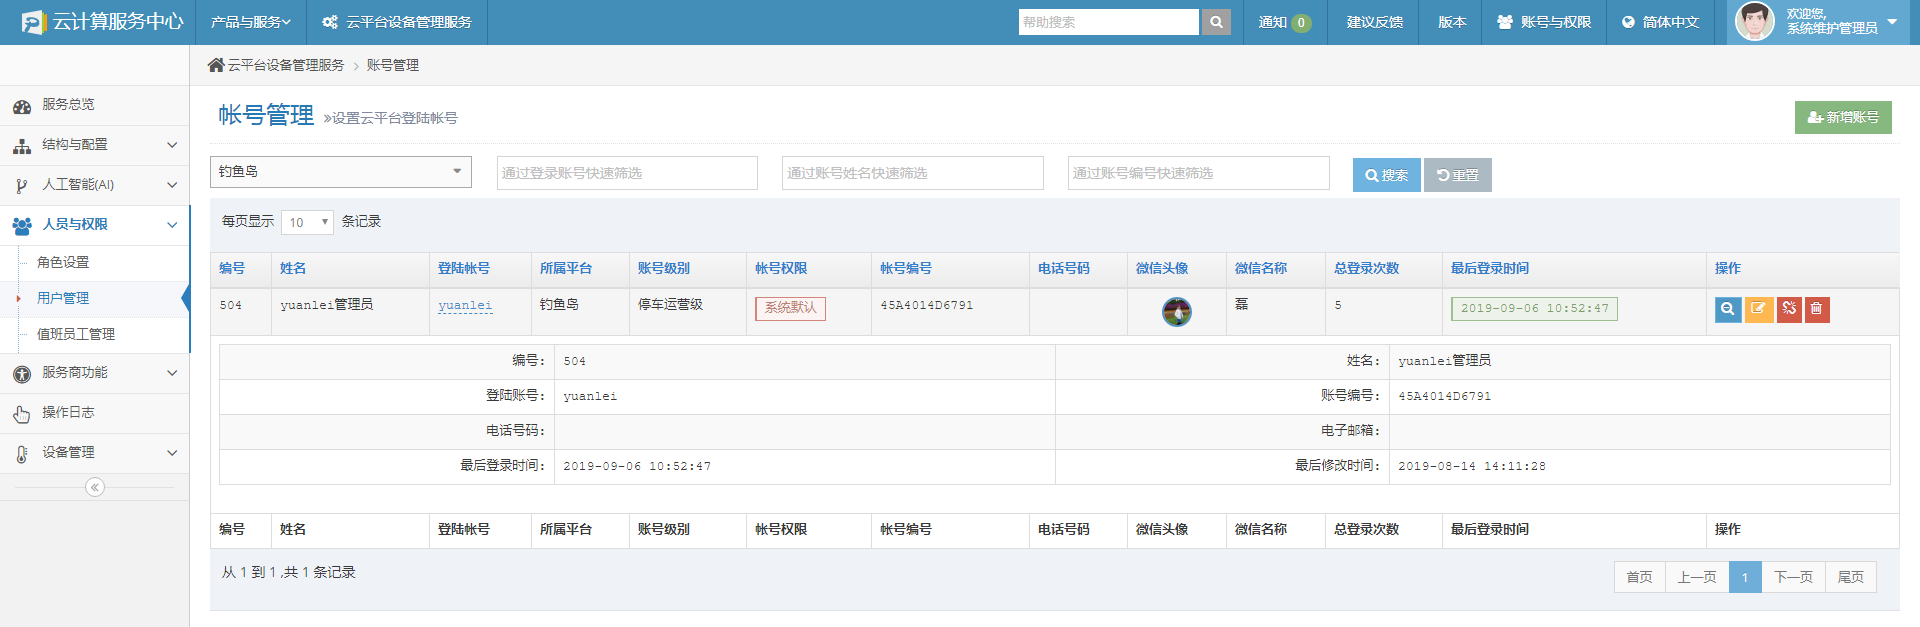Click the home icon in the breadcrumb
Image resolution: width=1920 pixels, height=627 pixels.
click(x=216, y=65)
